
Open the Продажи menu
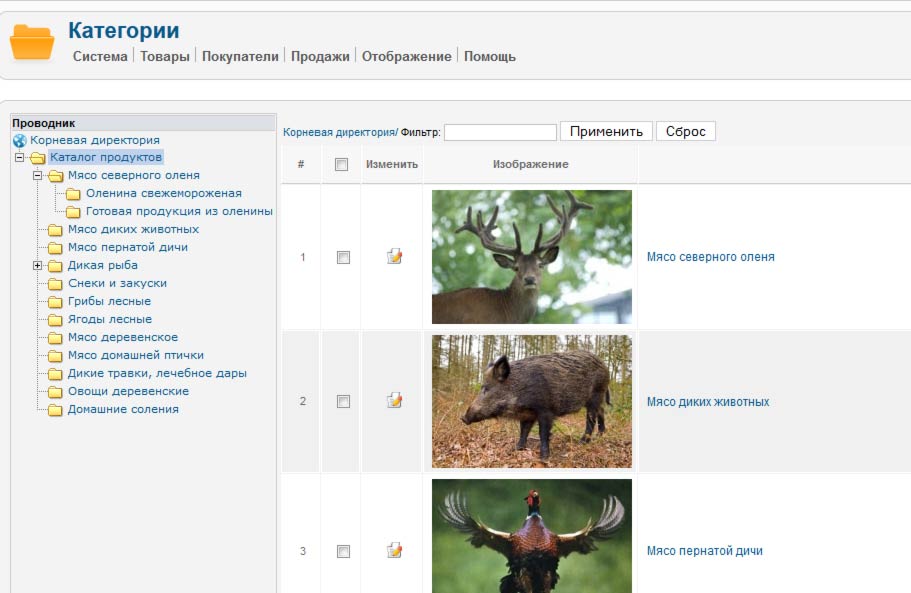click(320, 56)
